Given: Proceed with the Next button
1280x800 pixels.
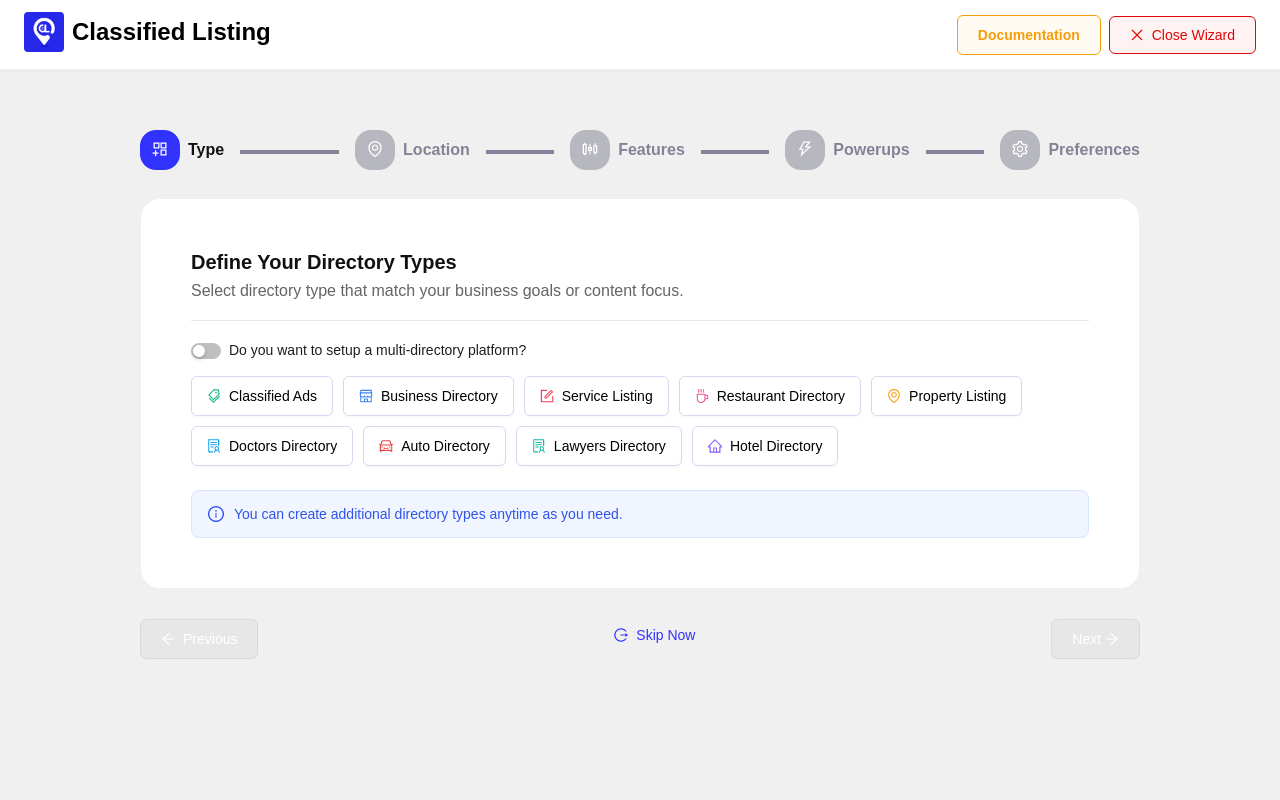Looking at the screenshot, I should (x=1095, y=639).
